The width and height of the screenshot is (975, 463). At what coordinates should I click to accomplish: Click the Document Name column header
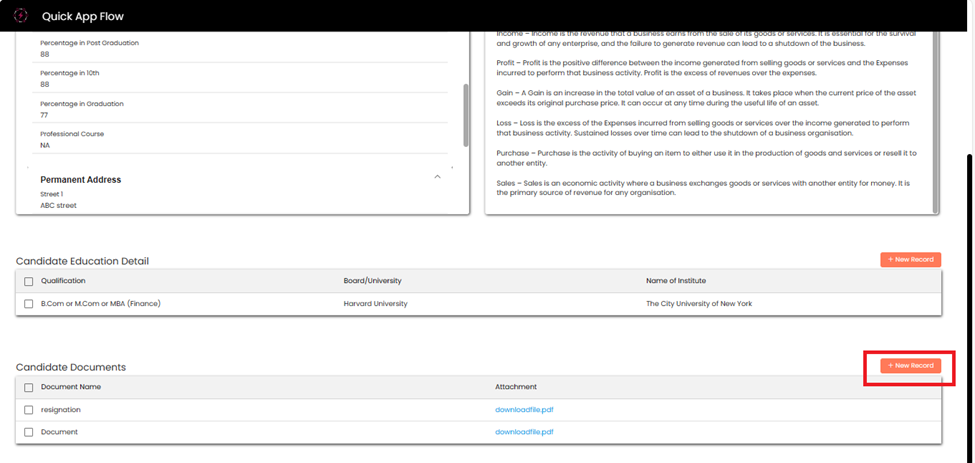click(71, 387)
